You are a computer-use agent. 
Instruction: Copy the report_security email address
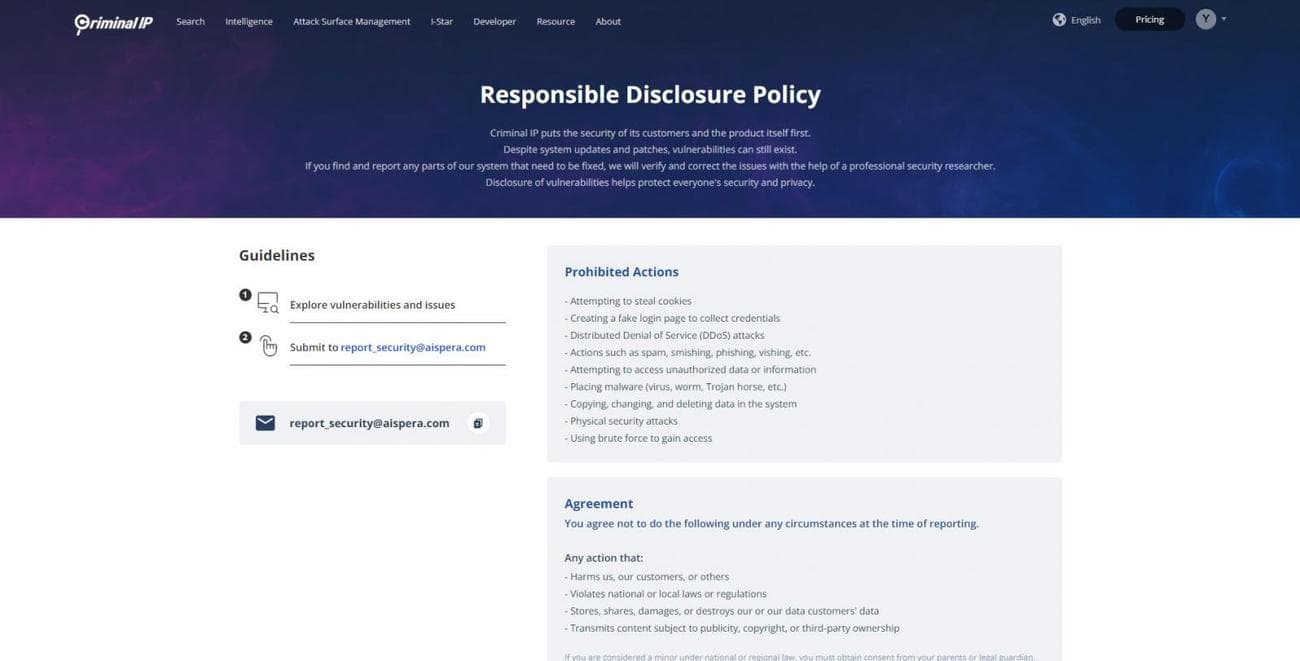coord(478,423)
